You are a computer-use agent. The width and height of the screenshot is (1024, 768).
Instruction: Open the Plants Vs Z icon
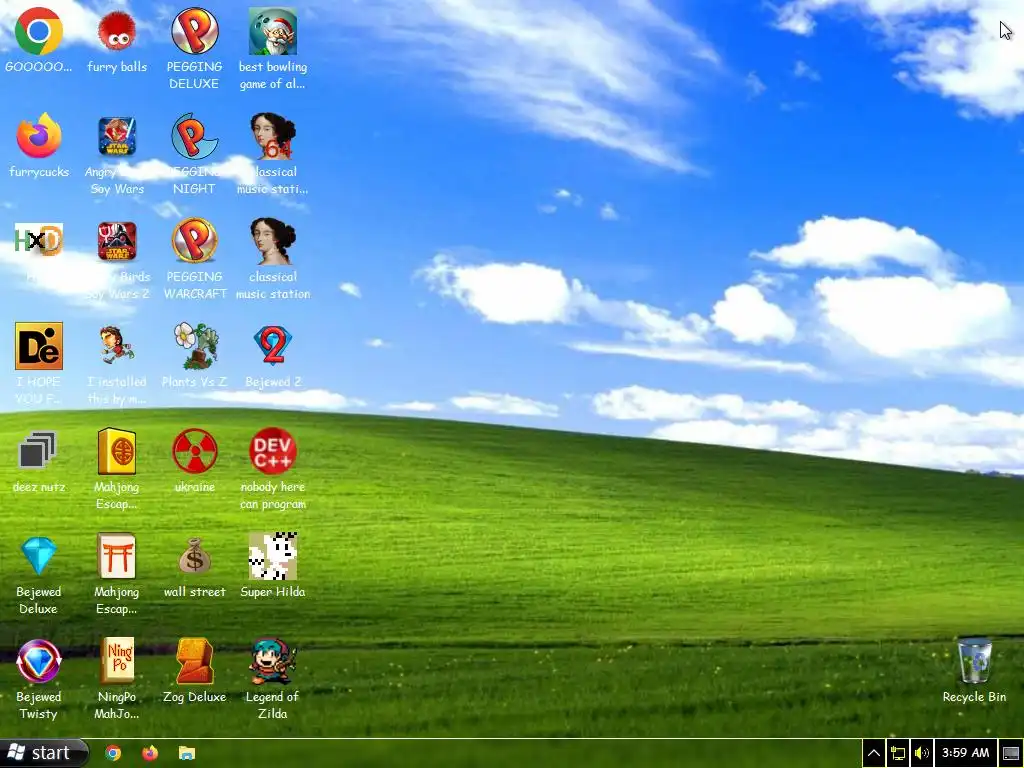[x=195, y=345]
